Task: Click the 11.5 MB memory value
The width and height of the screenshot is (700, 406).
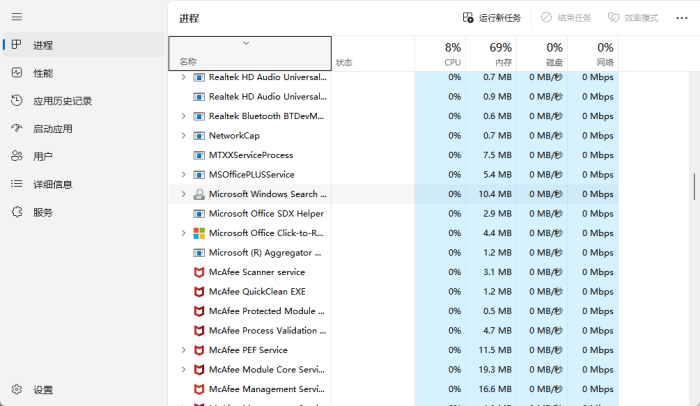Action: click(495, 350)
